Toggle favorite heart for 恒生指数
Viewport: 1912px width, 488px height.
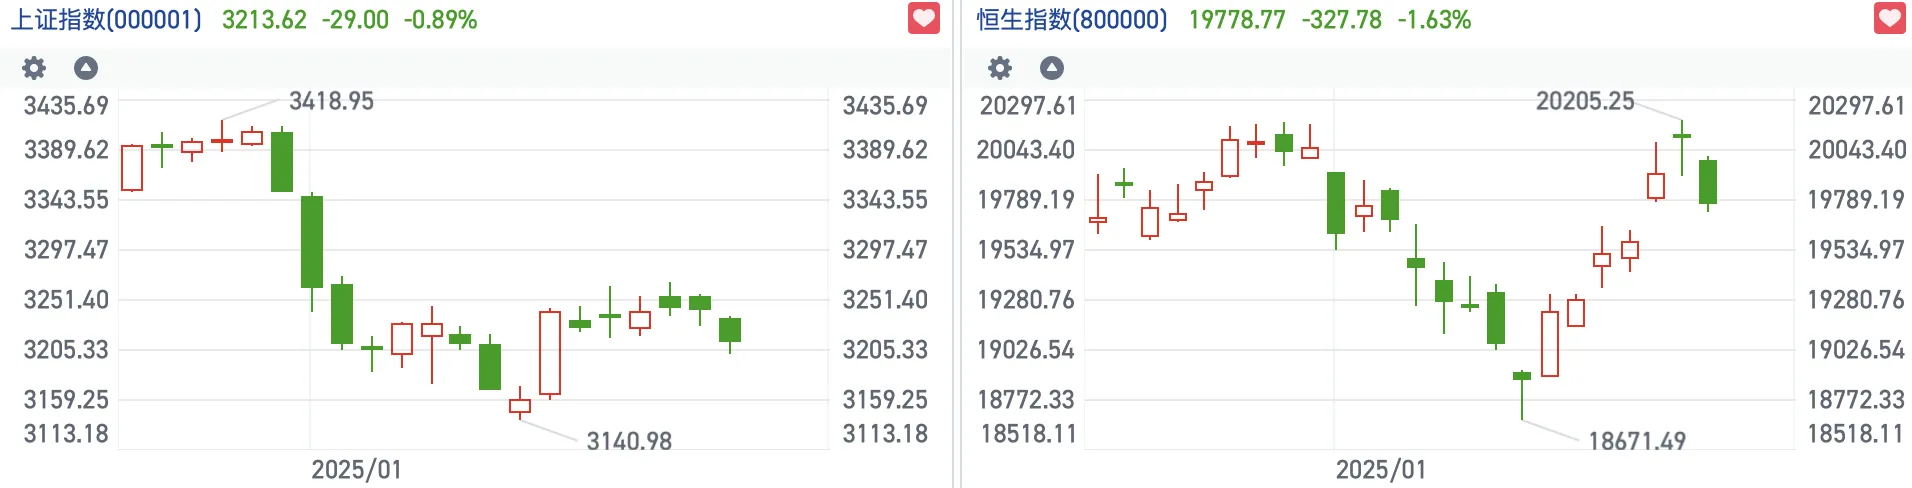tap(1889, 19)
